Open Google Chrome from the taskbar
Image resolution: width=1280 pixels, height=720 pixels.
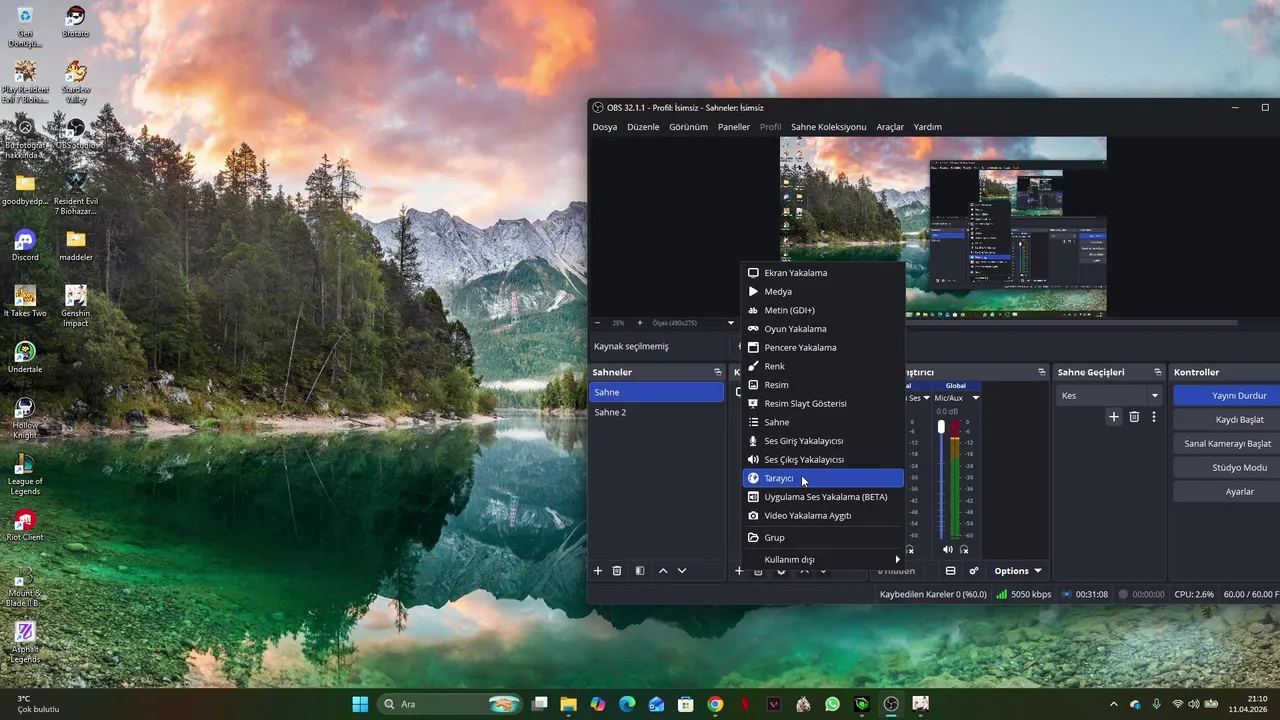[715, 704]
